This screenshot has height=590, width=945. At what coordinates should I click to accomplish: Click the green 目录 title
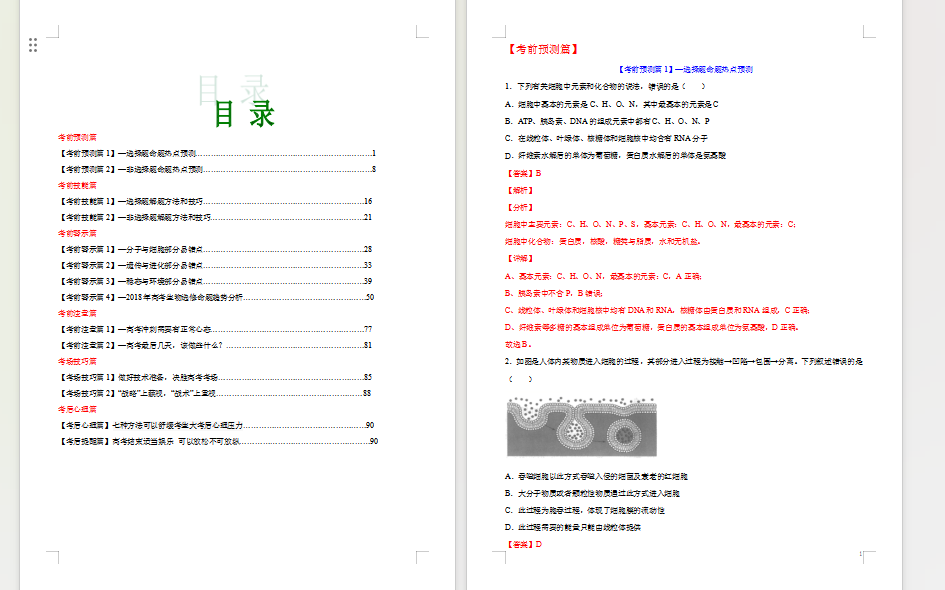pos(245,114)
